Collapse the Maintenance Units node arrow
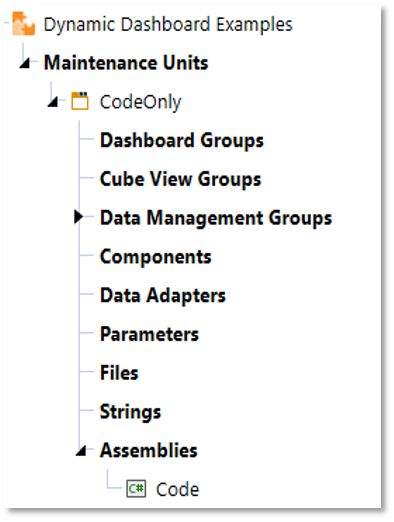394x522 pixels. [25, 63]
